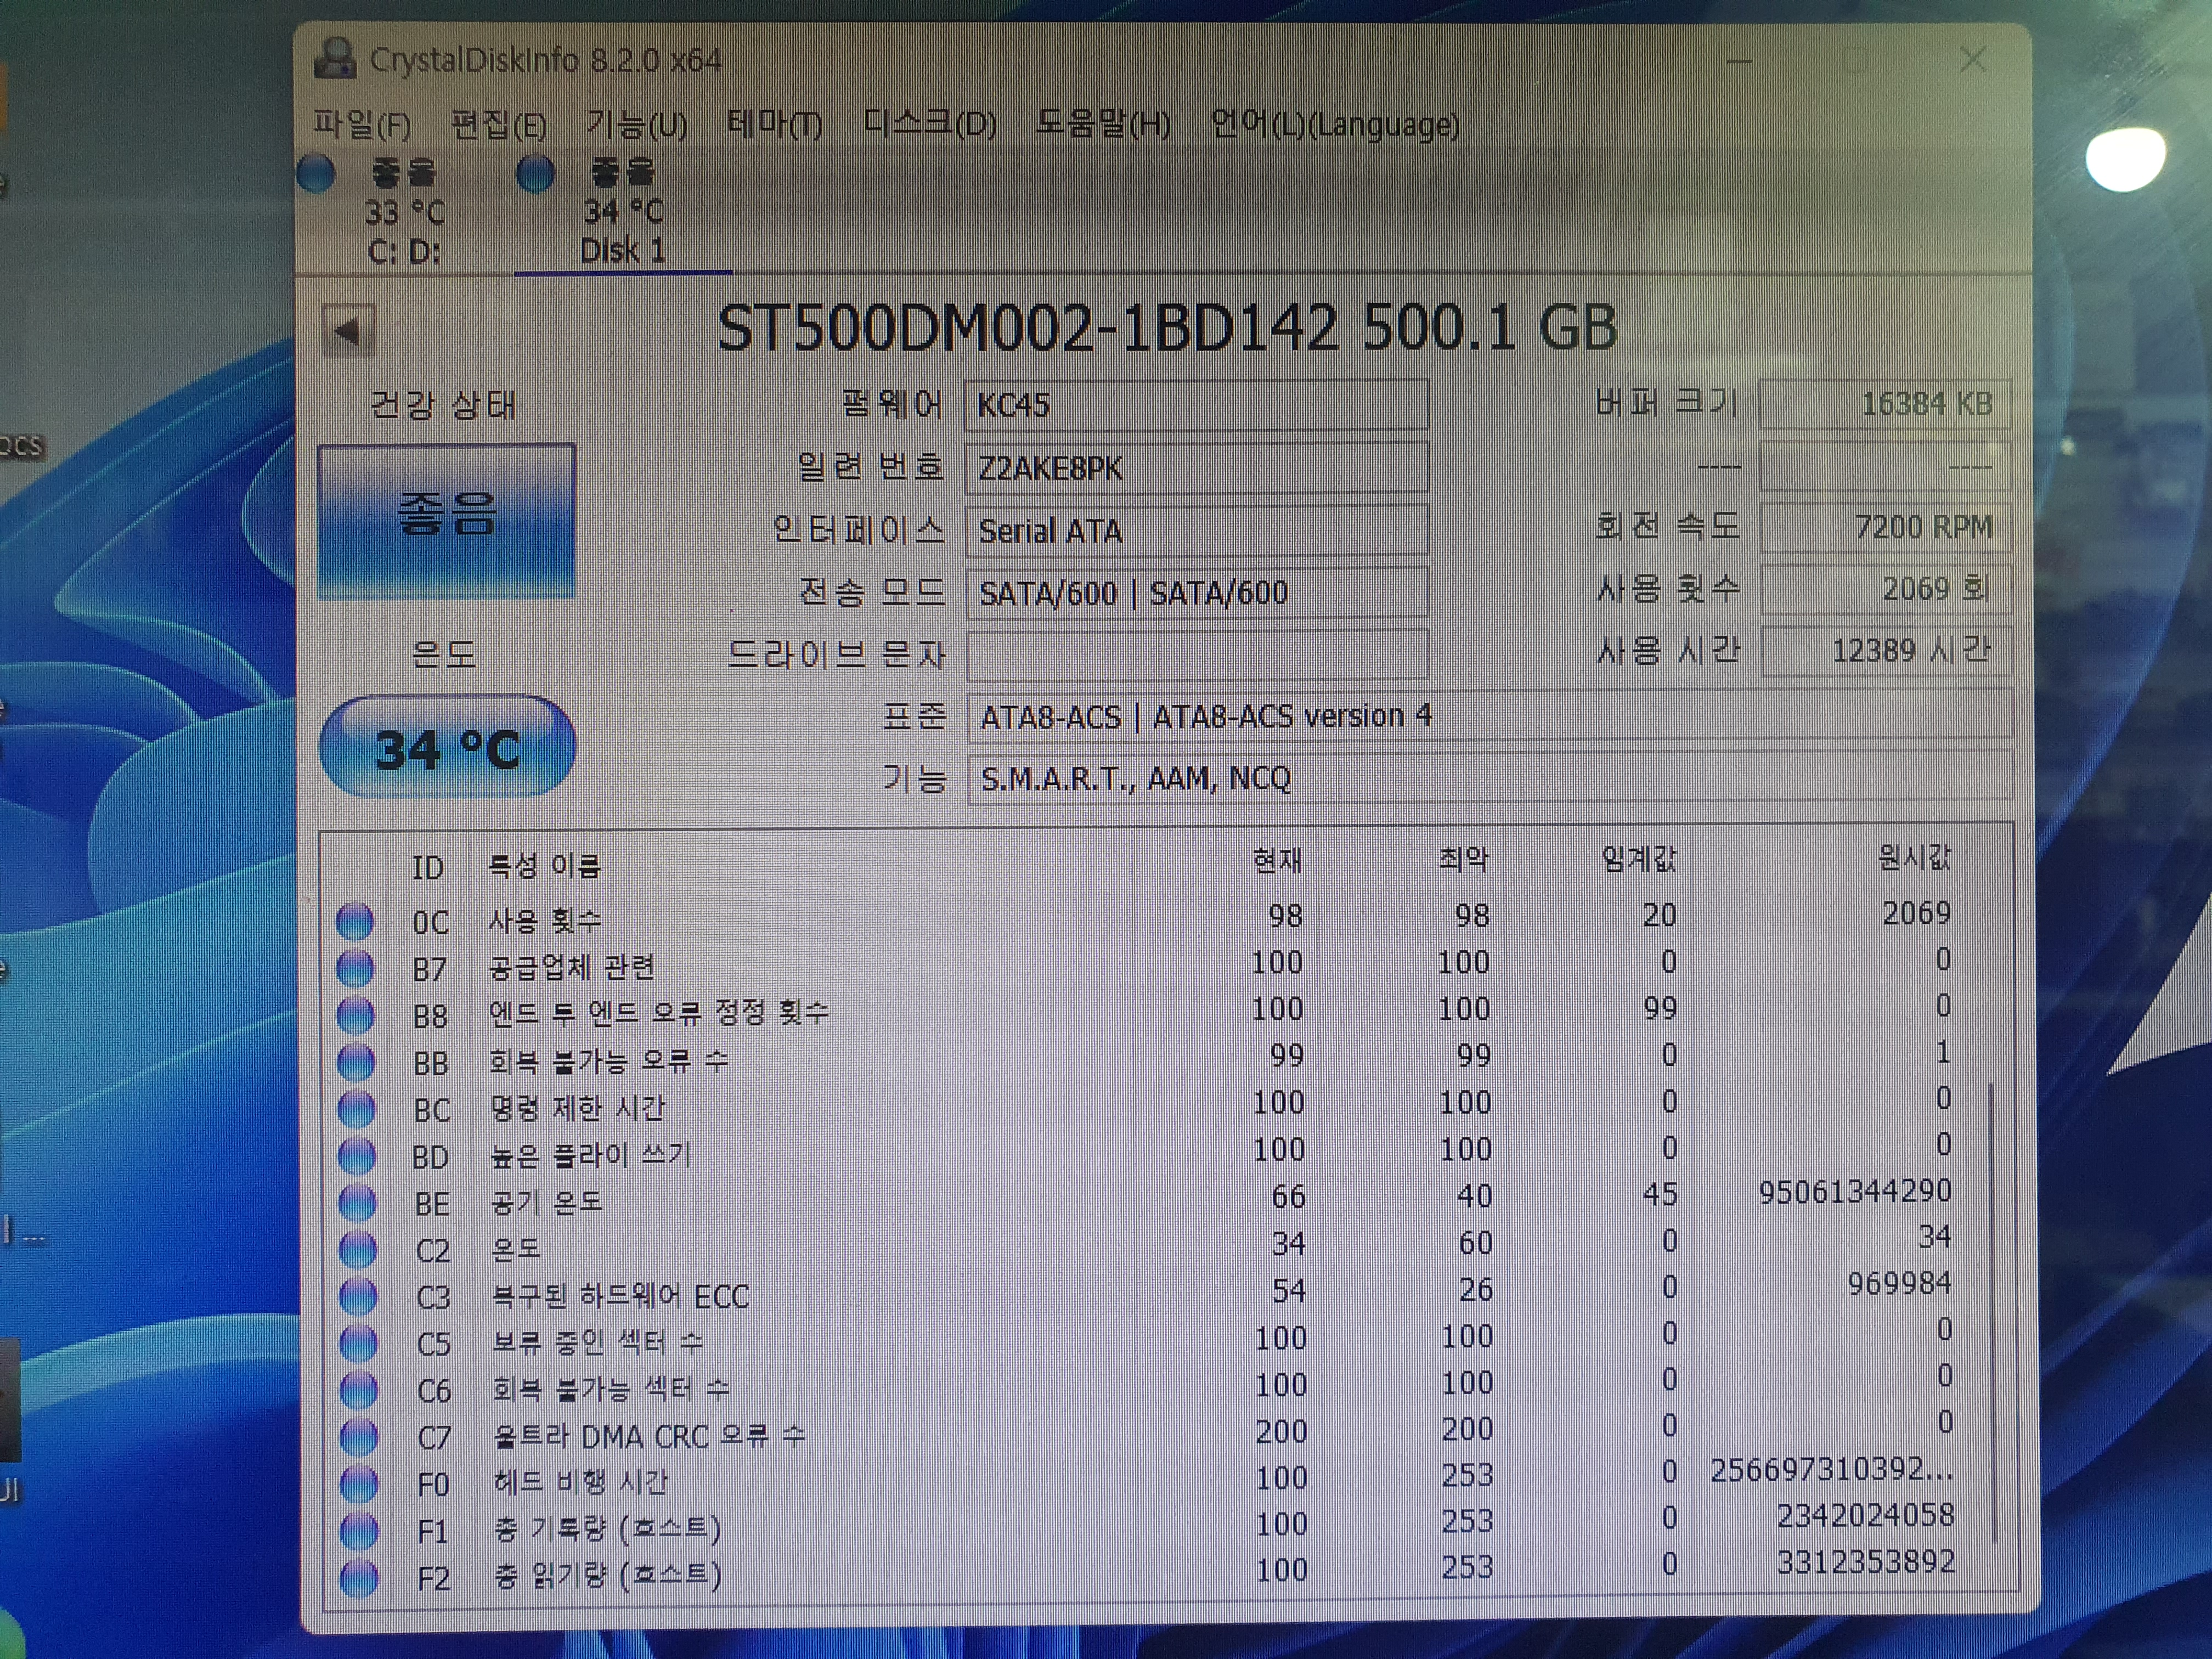Click raw value 2342024058
The image size is (2212, 1659).
[x=1865, y=1516]
